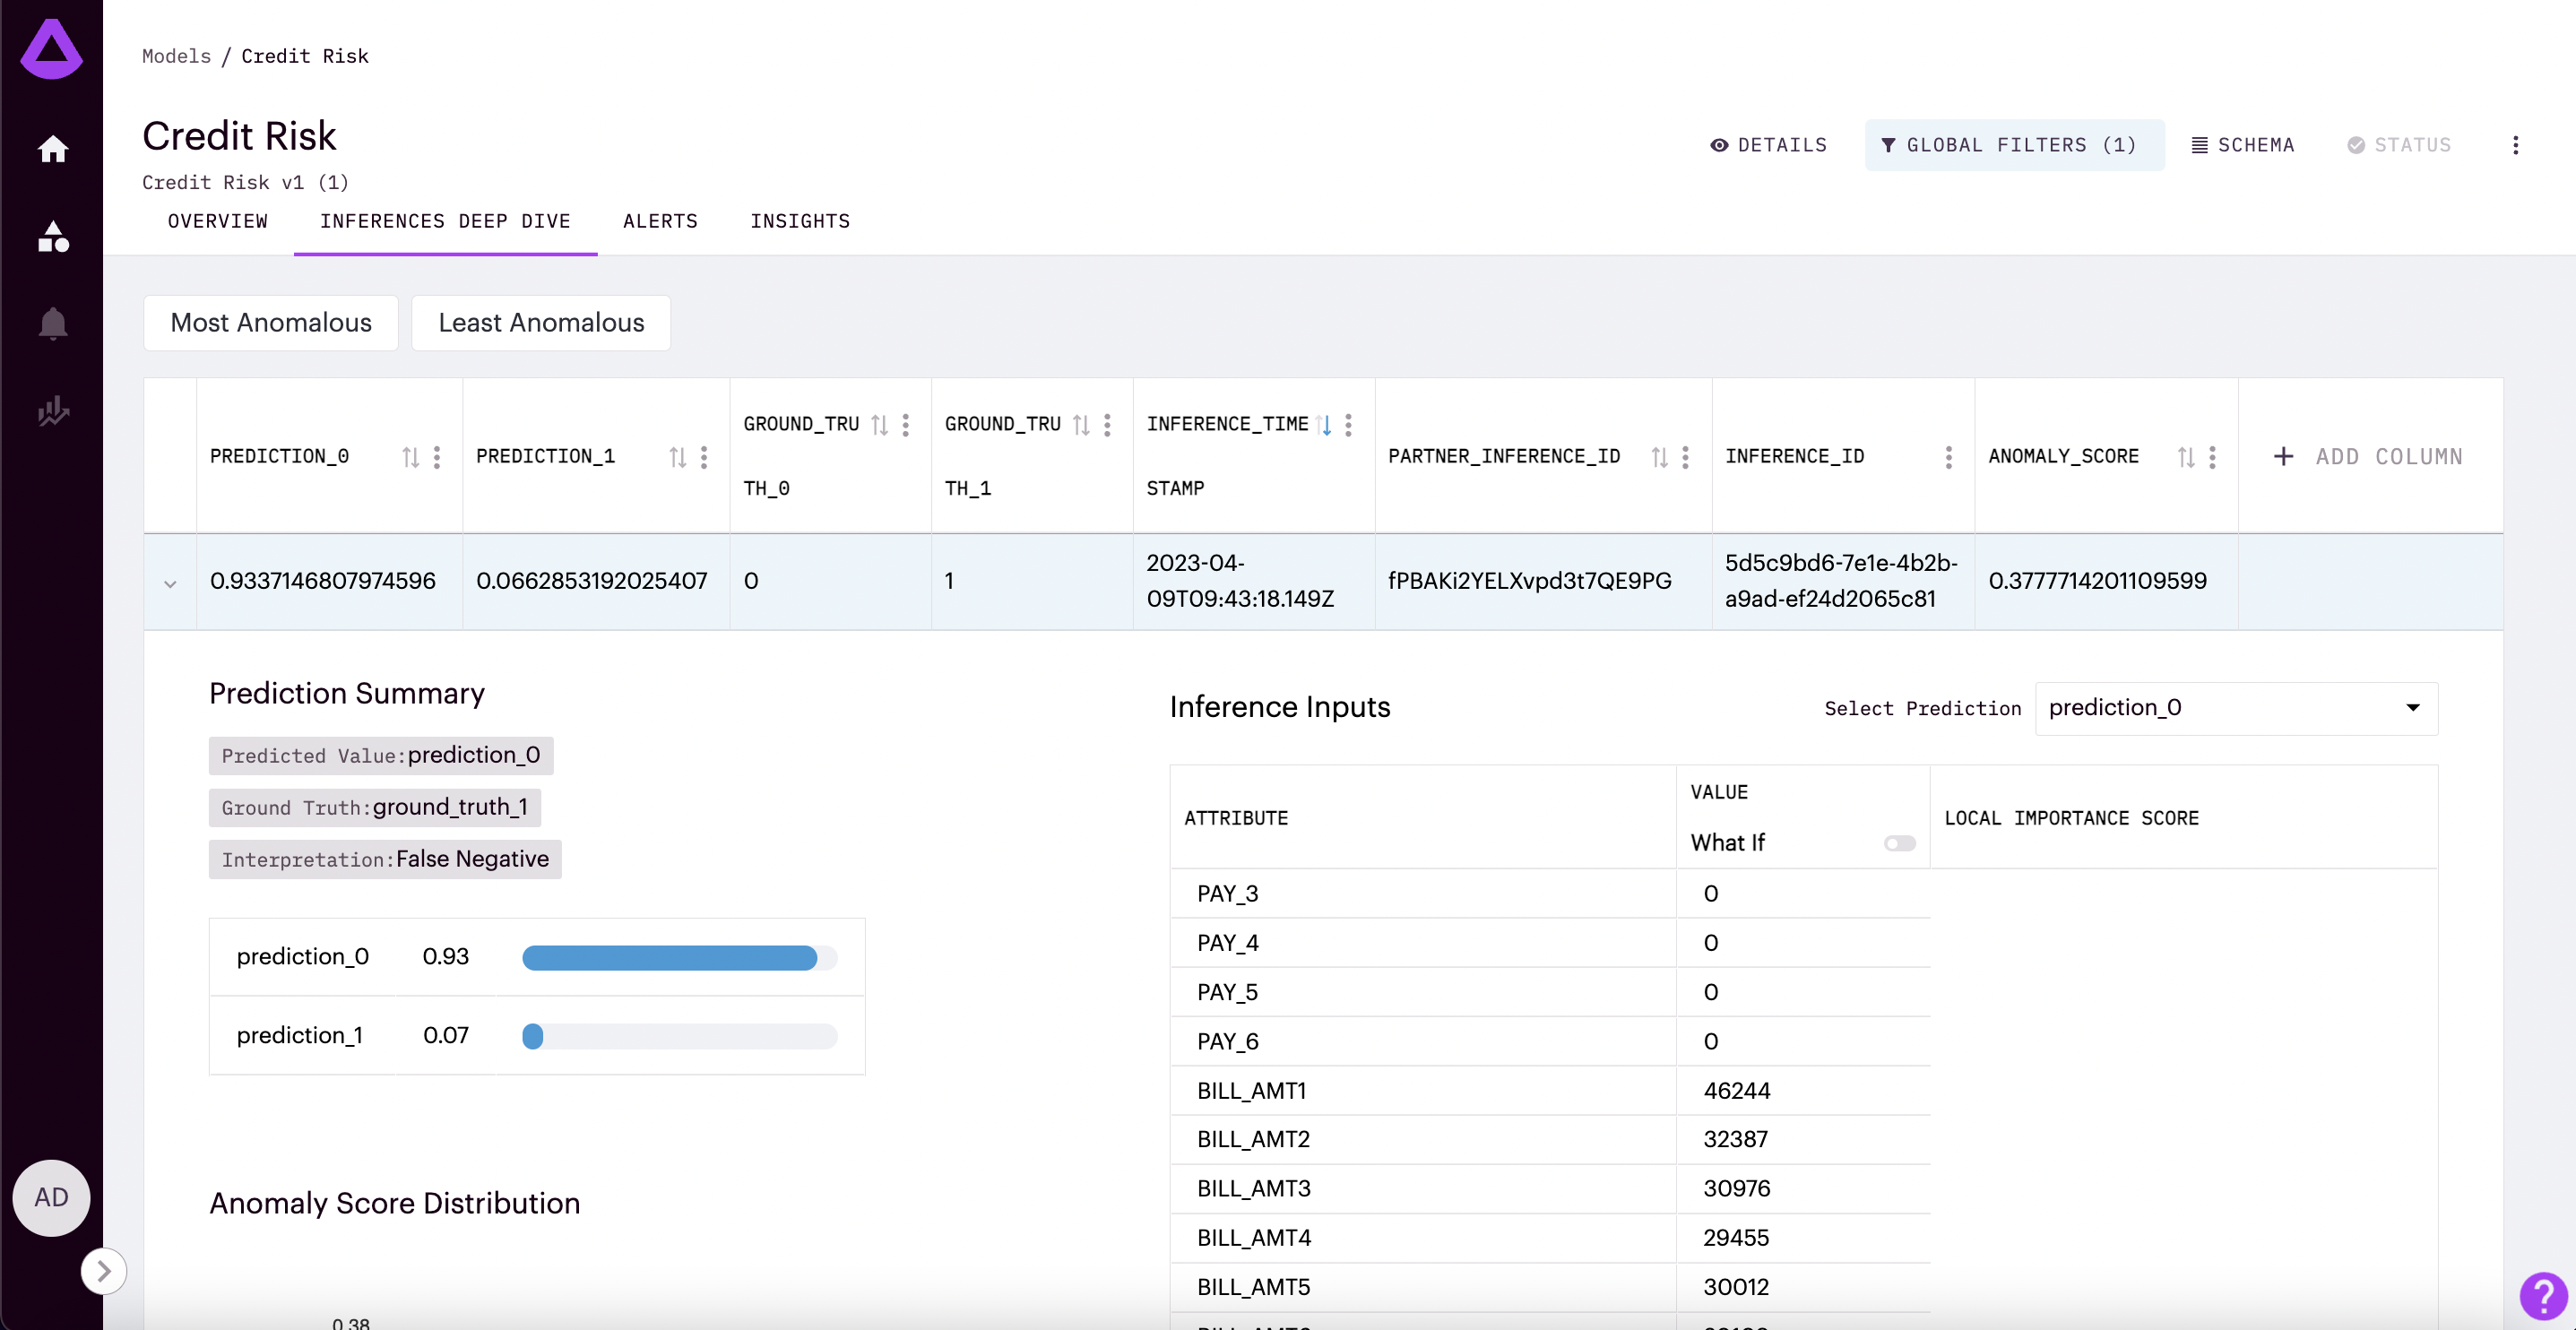The height and width of the screenshot is (1330, 2576).
Task: Sort by ANOMALY_SCORE column arrows
Action: point(2185,457)
